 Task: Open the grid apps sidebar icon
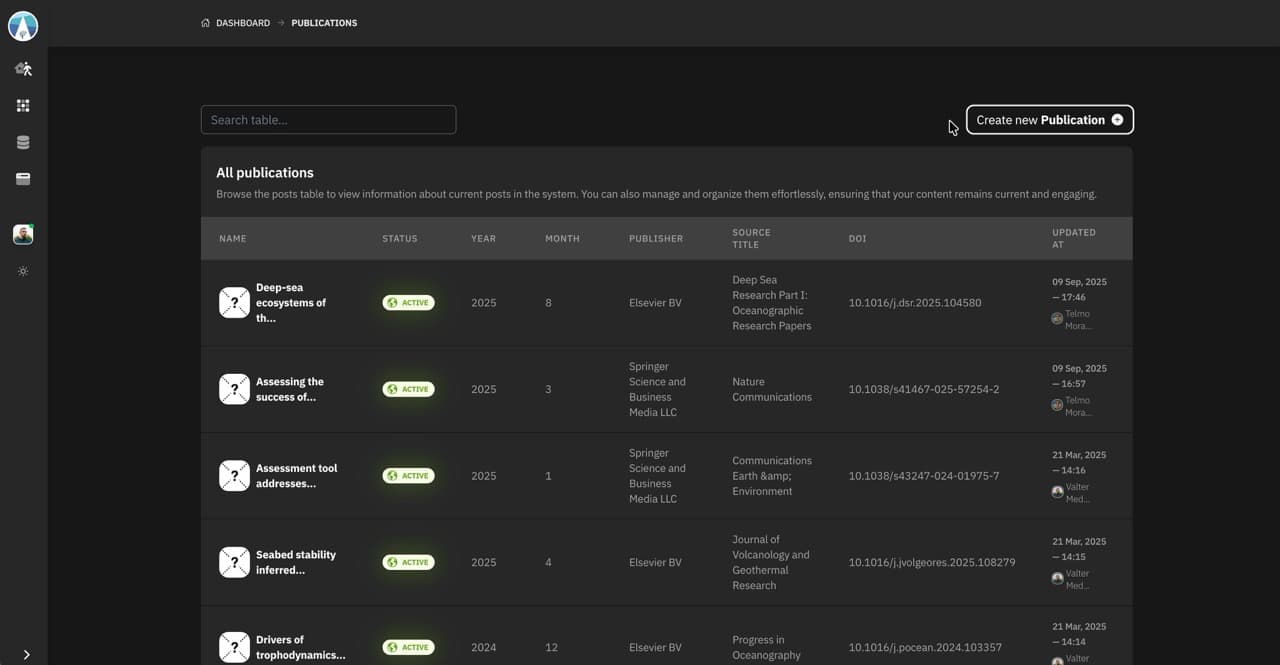click(23, 106)
